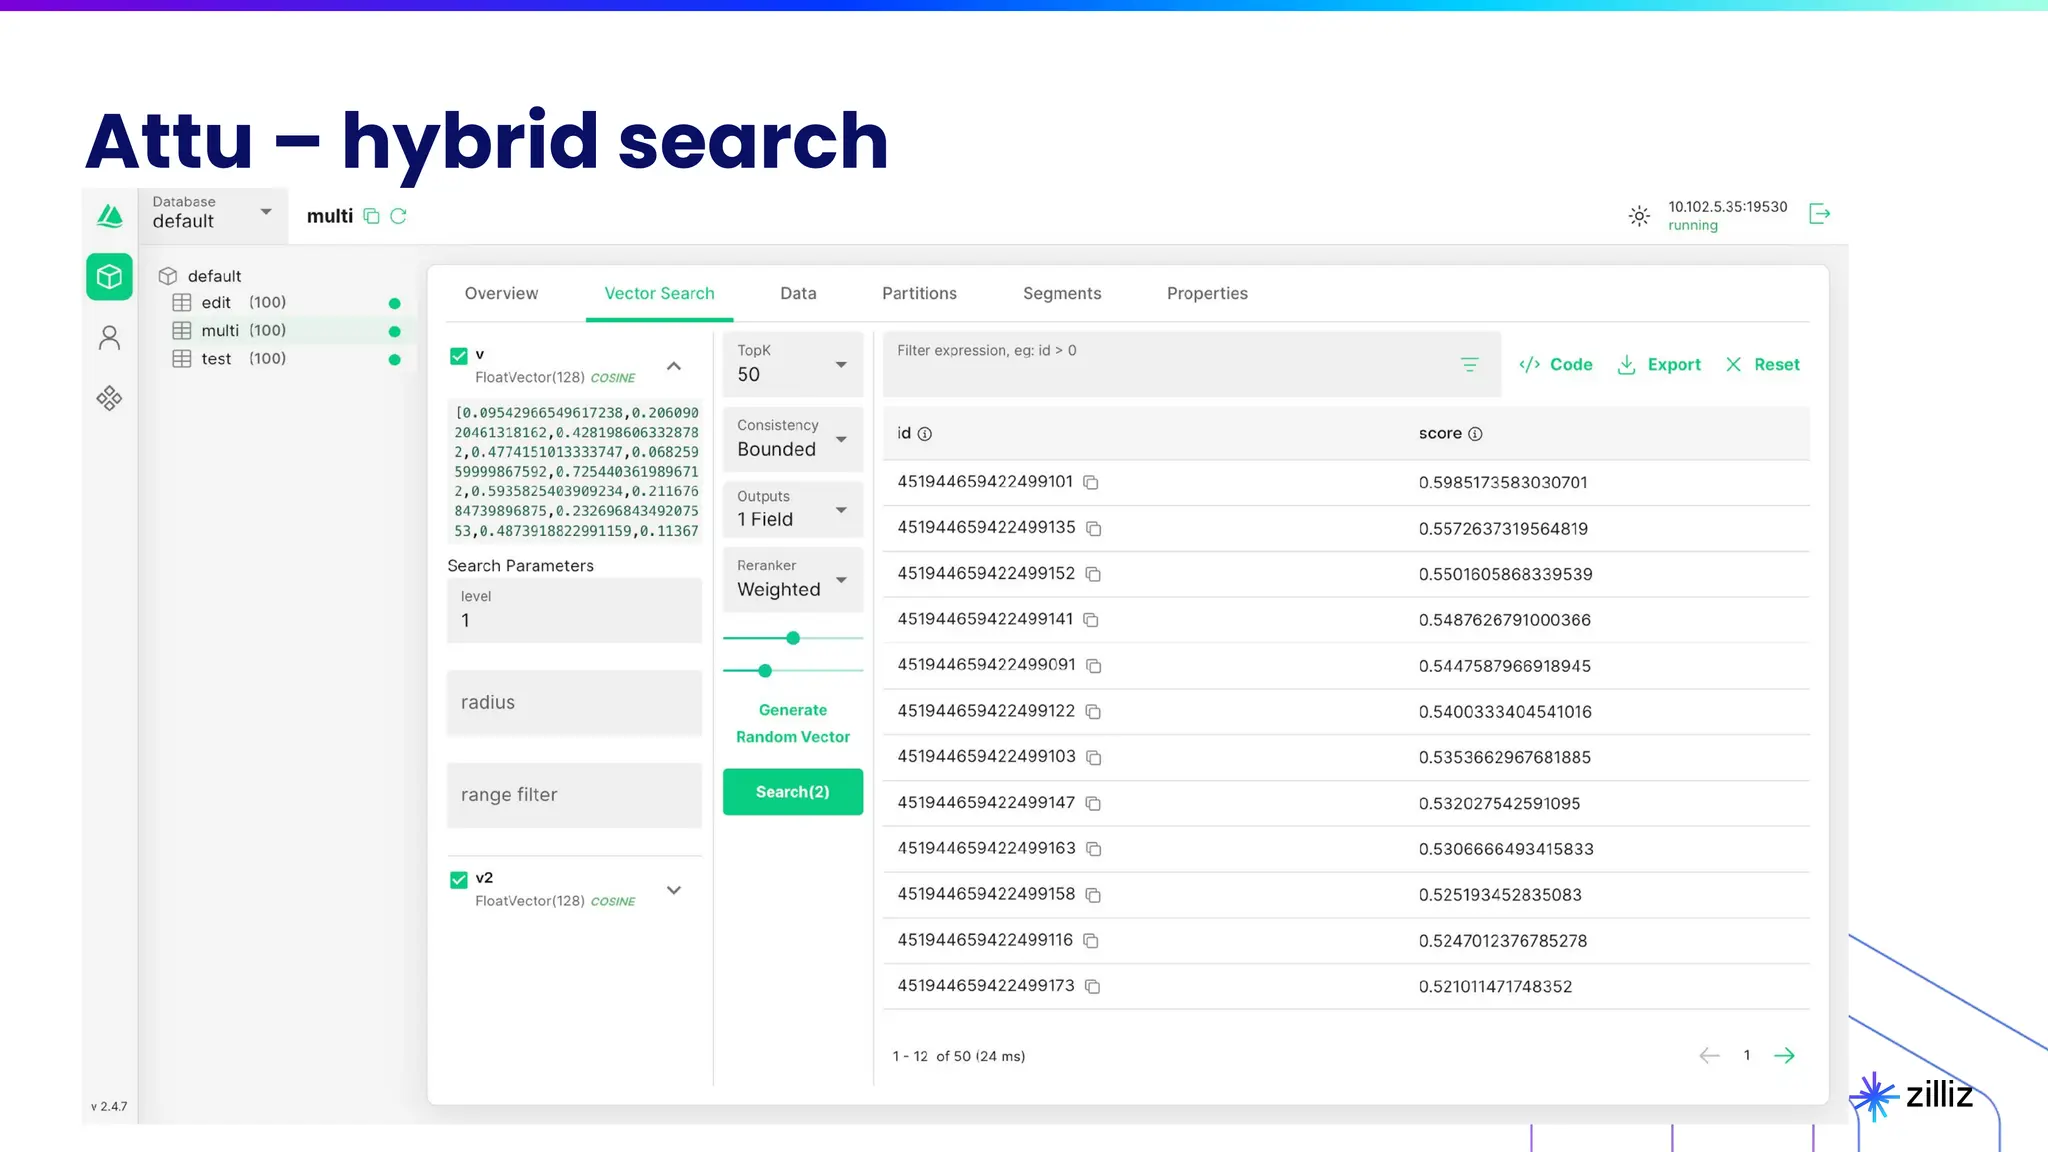Viewport: 2048px width, 1152px height.
Task: Switch to the Properties tab
Action: pyautogui.click(x=1207, y=294)
